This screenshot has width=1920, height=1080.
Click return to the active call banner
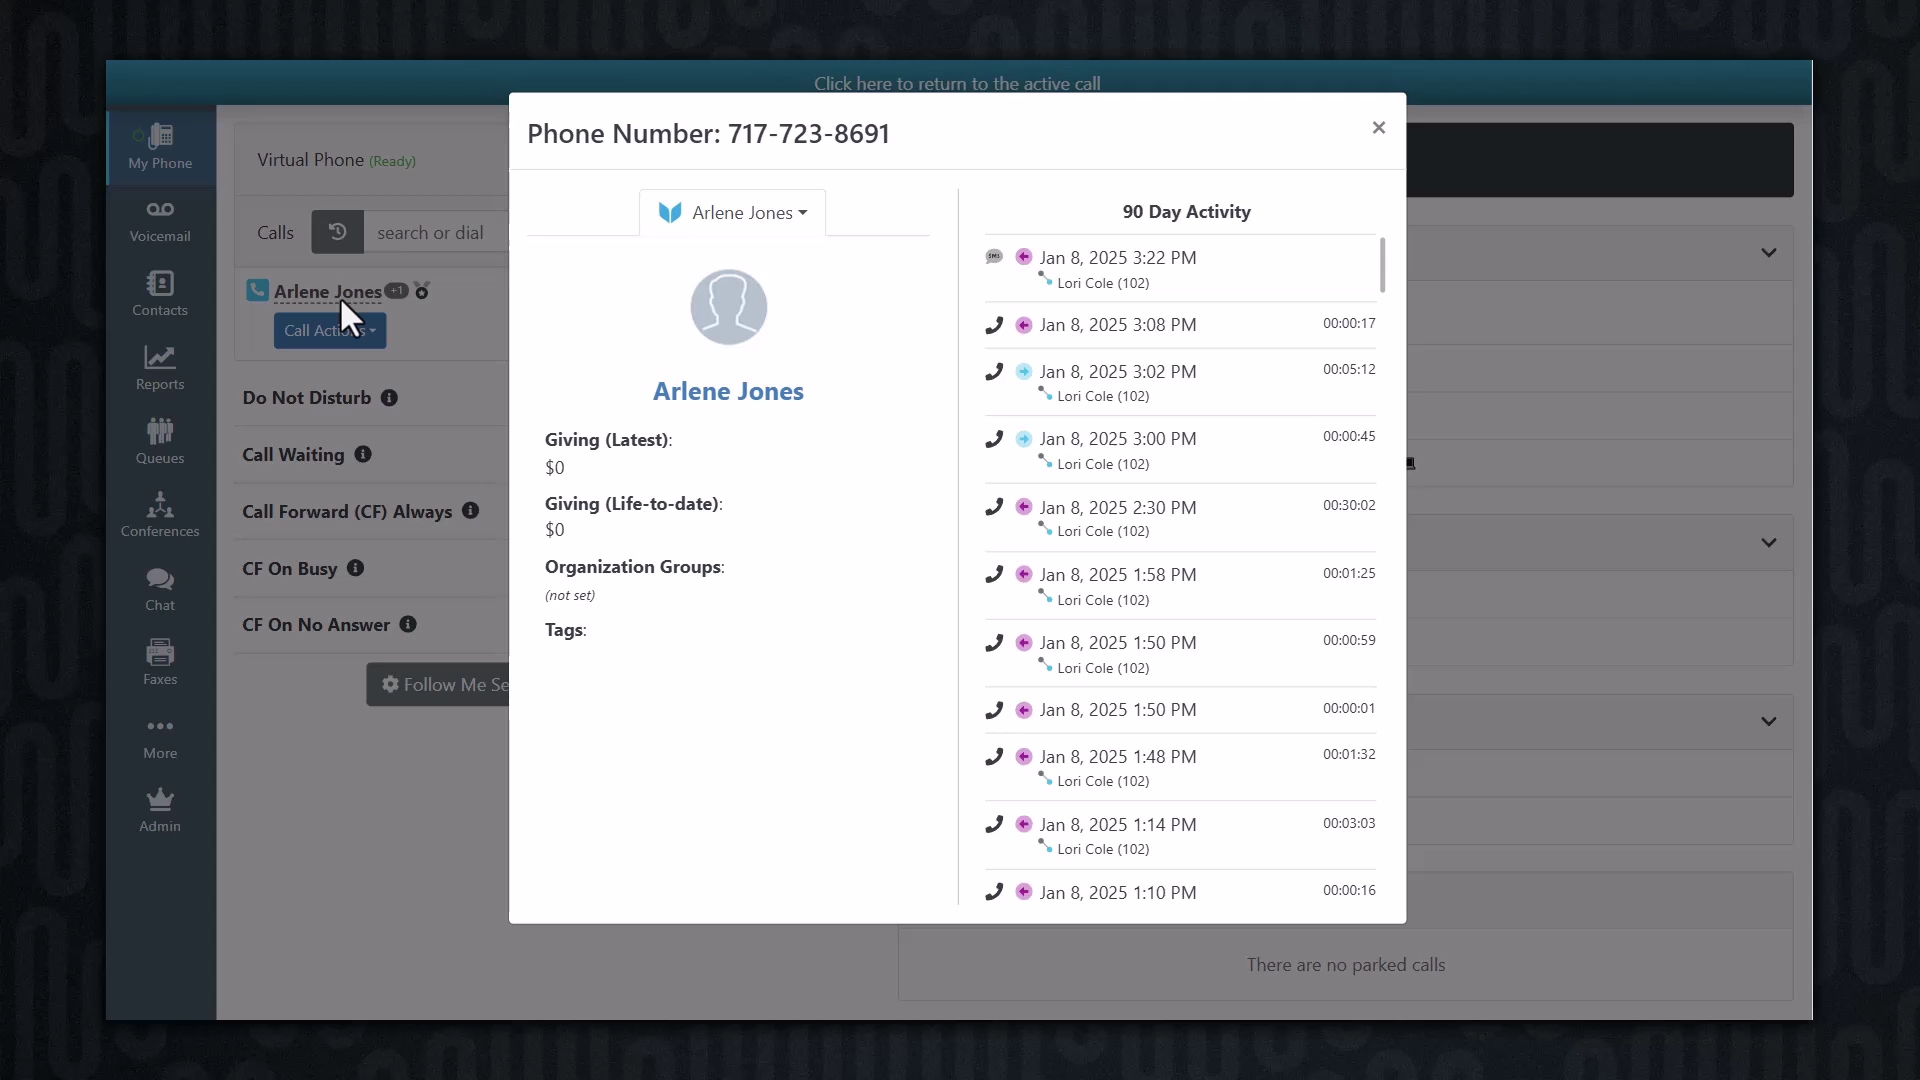(957, 84)
